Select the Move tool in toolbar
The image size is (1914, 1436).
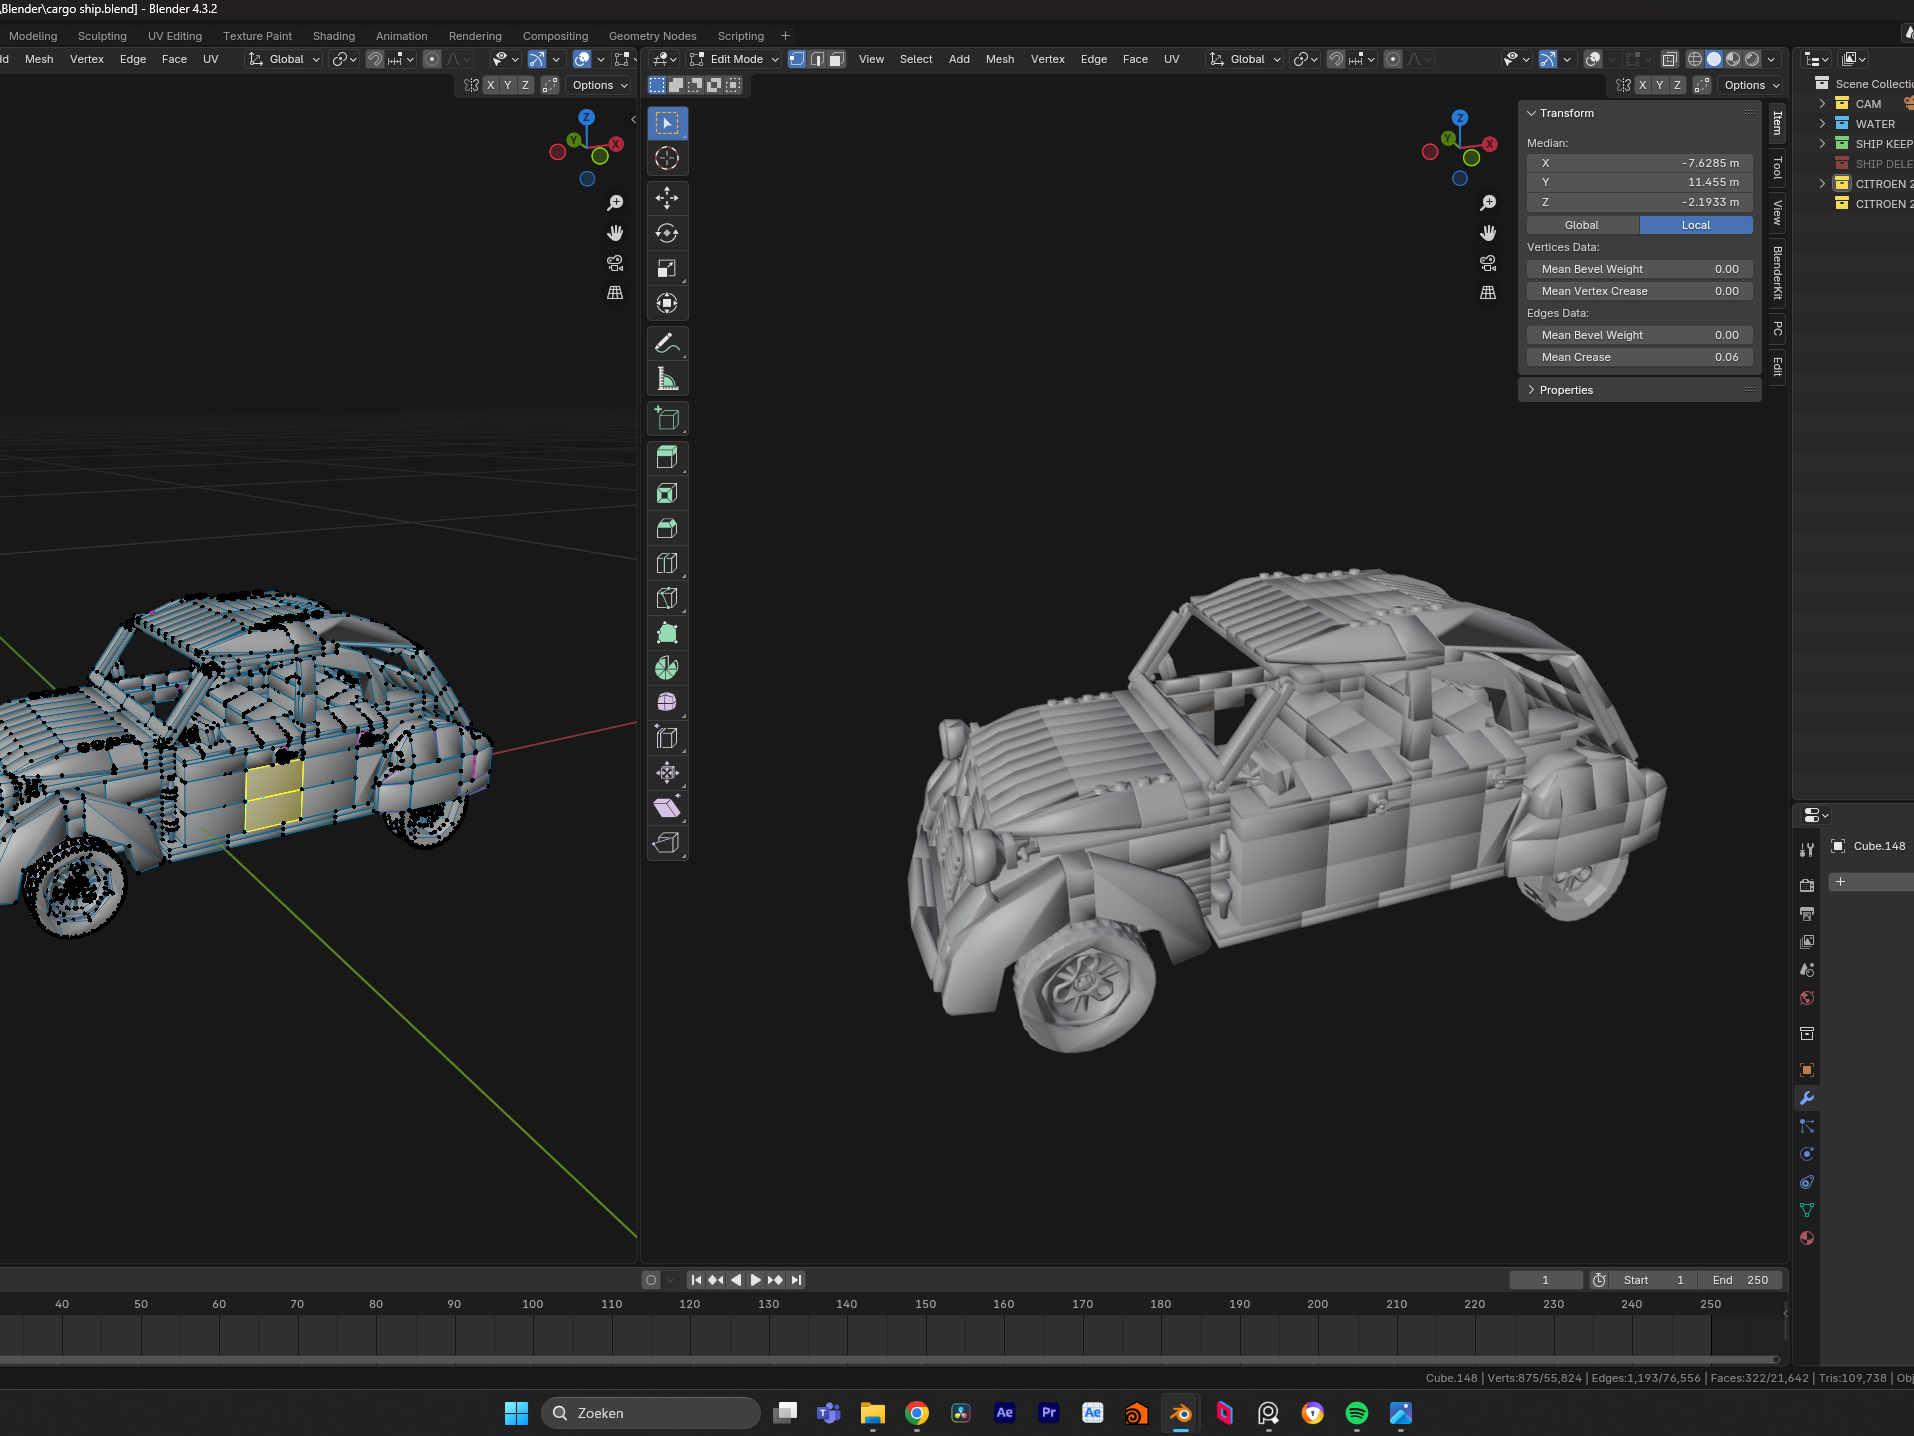(667, 198)
